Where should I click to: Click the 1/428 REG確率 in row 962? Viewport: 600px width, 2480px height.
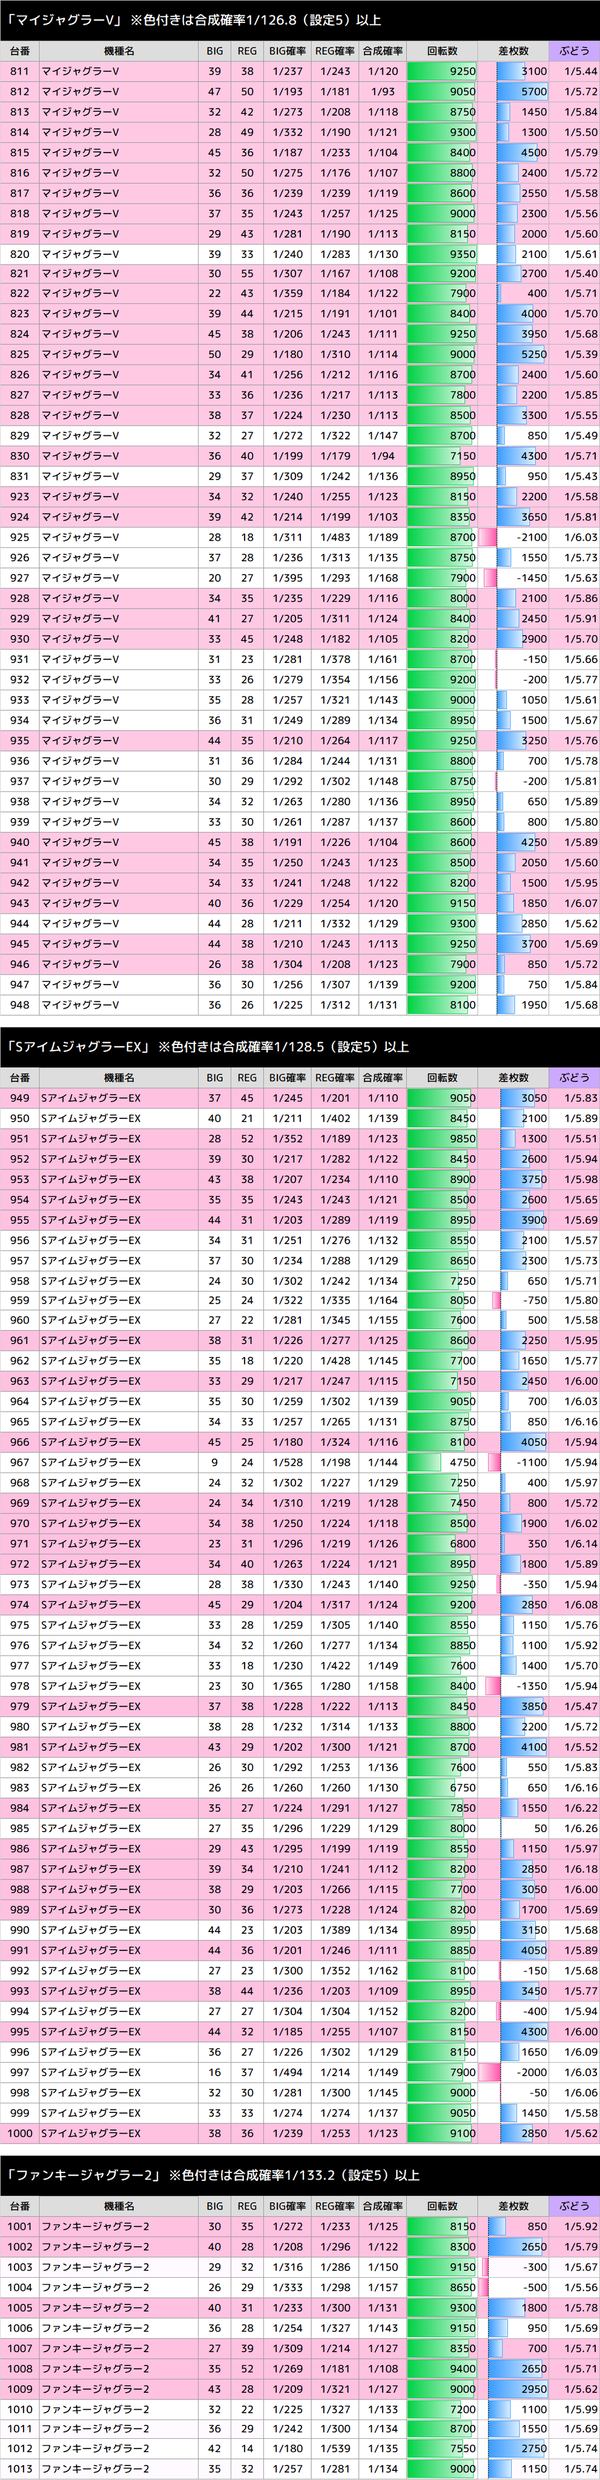(x=335, y=1361)
